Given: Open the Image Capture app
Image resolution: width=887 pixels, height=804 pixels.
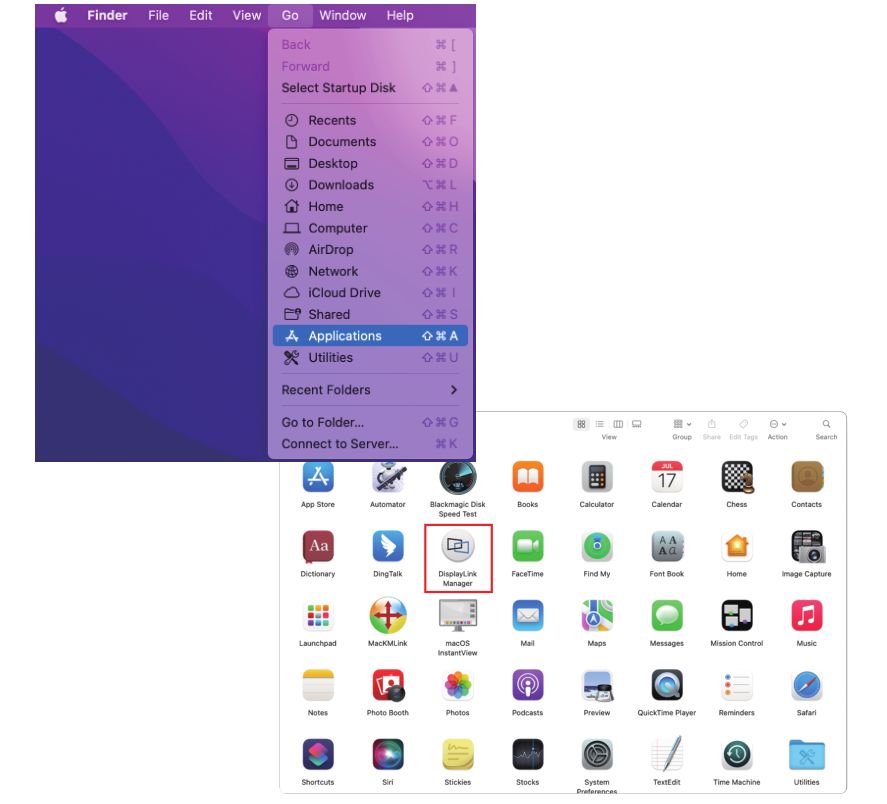Looking at the screenshot, I should click(806, 546).
